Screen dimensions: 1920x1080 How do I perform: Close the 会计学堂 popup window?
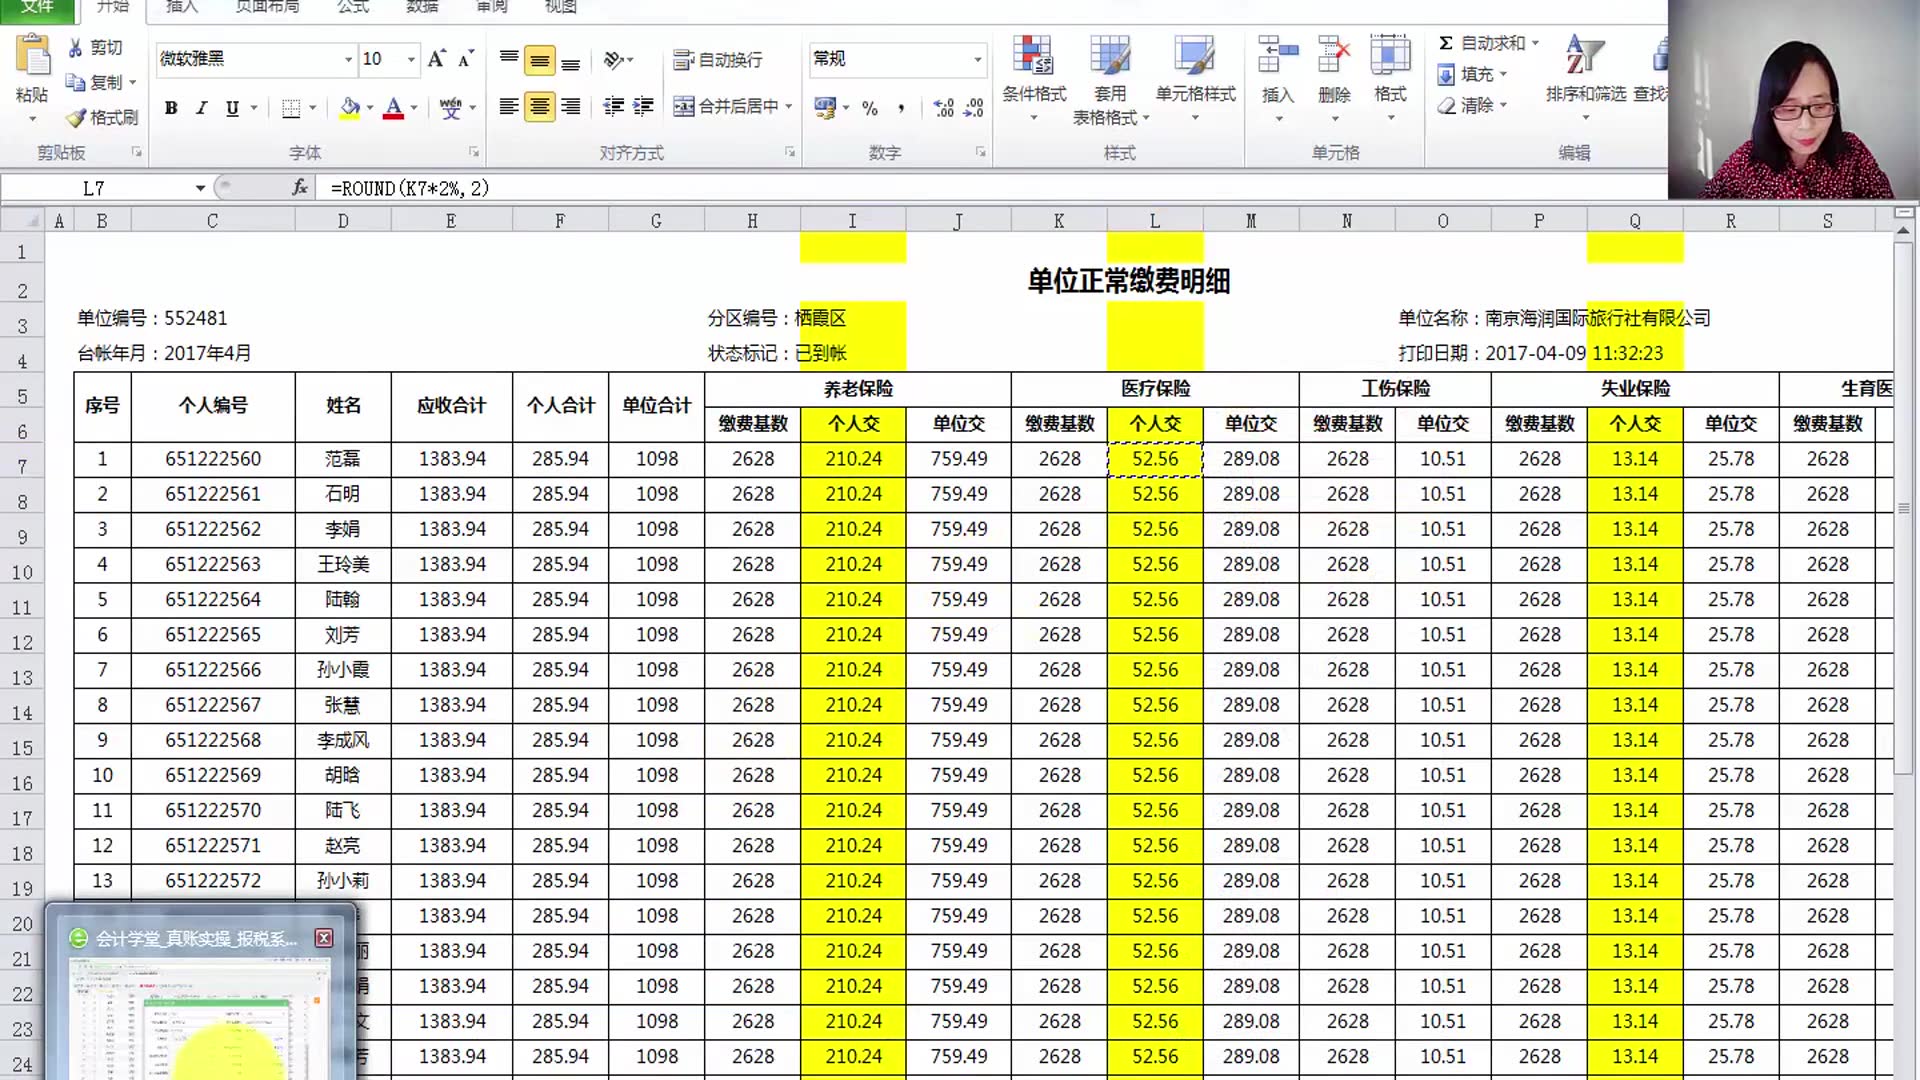pyautogui.click(x=324, y=937)
